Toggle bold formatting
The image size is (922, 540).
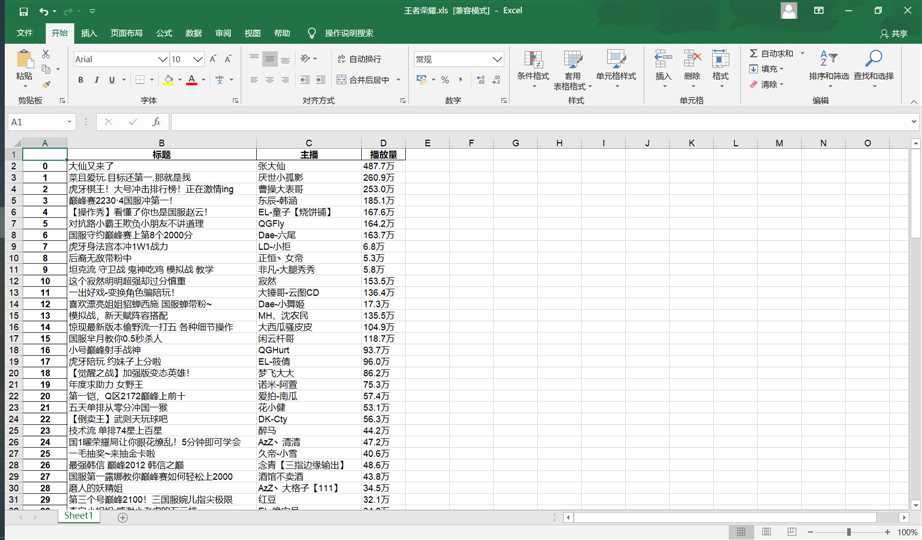pos(81,79)
